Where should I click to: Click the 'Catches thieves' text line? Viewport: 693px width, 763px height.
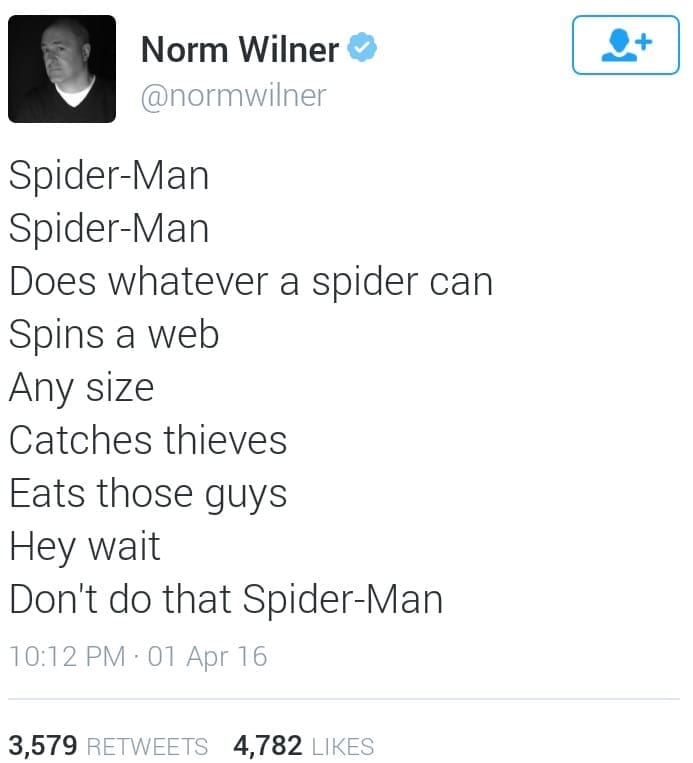(148, 440)
